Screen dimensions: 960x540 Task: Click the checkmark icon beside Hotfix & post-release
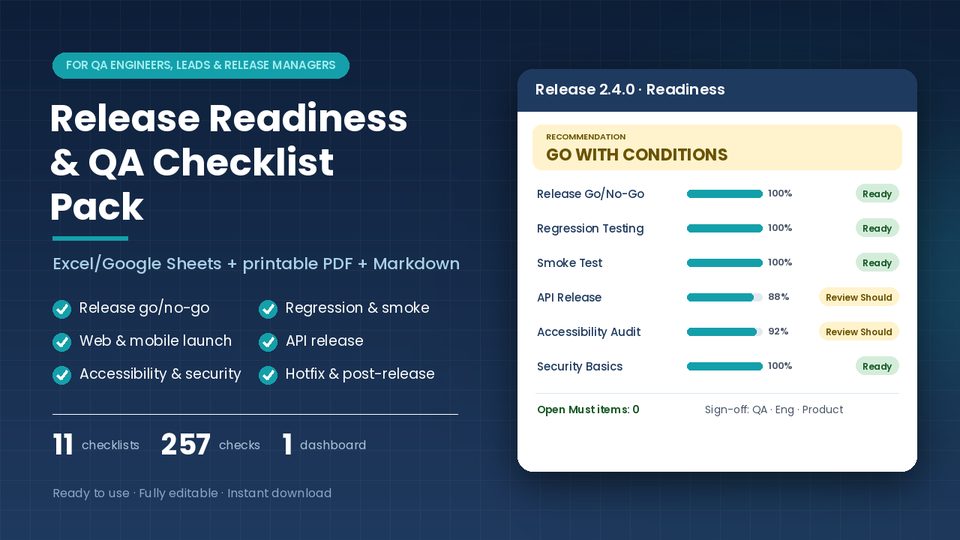268,375
